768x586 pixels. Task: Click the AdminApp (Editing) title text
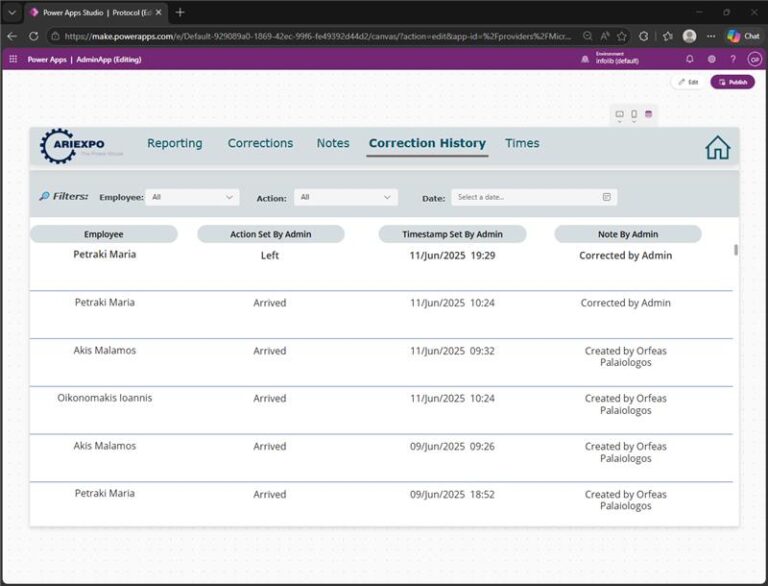click(109, 59)
